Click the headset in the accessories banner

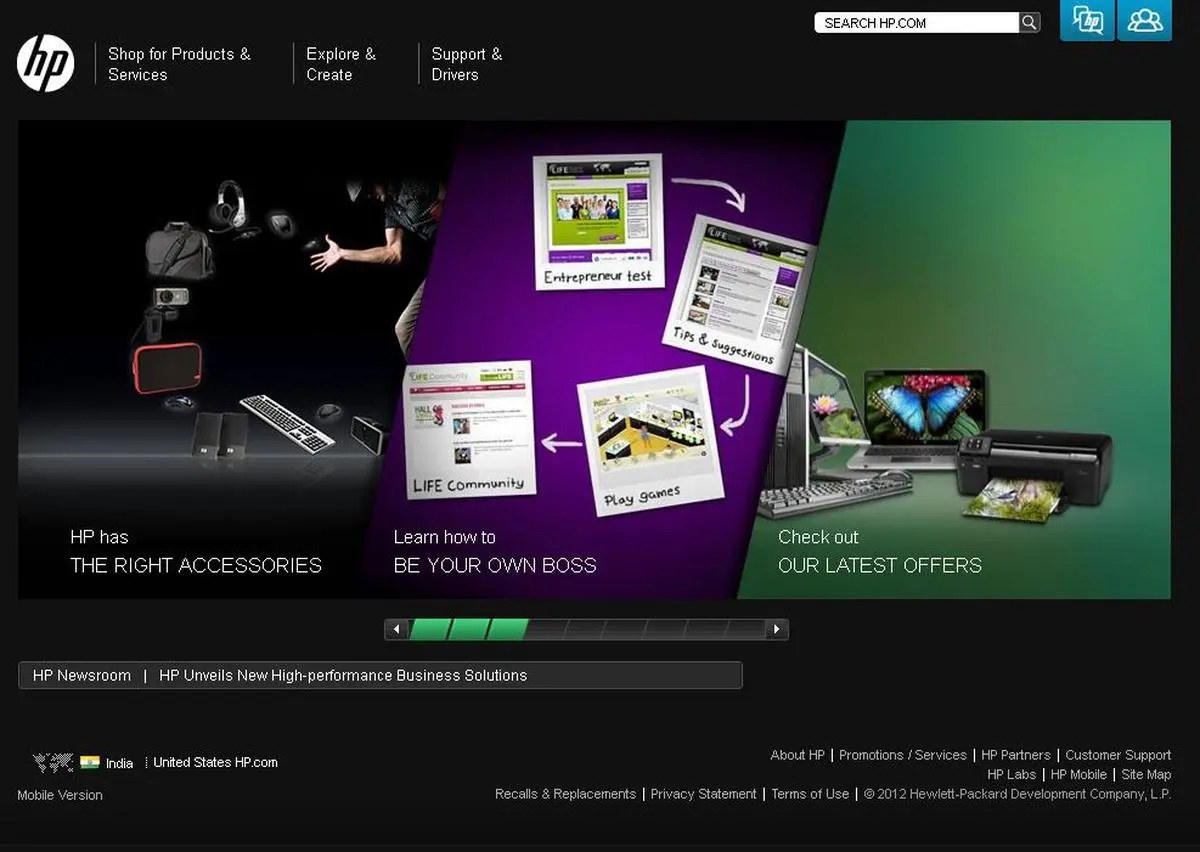(230, 206)
